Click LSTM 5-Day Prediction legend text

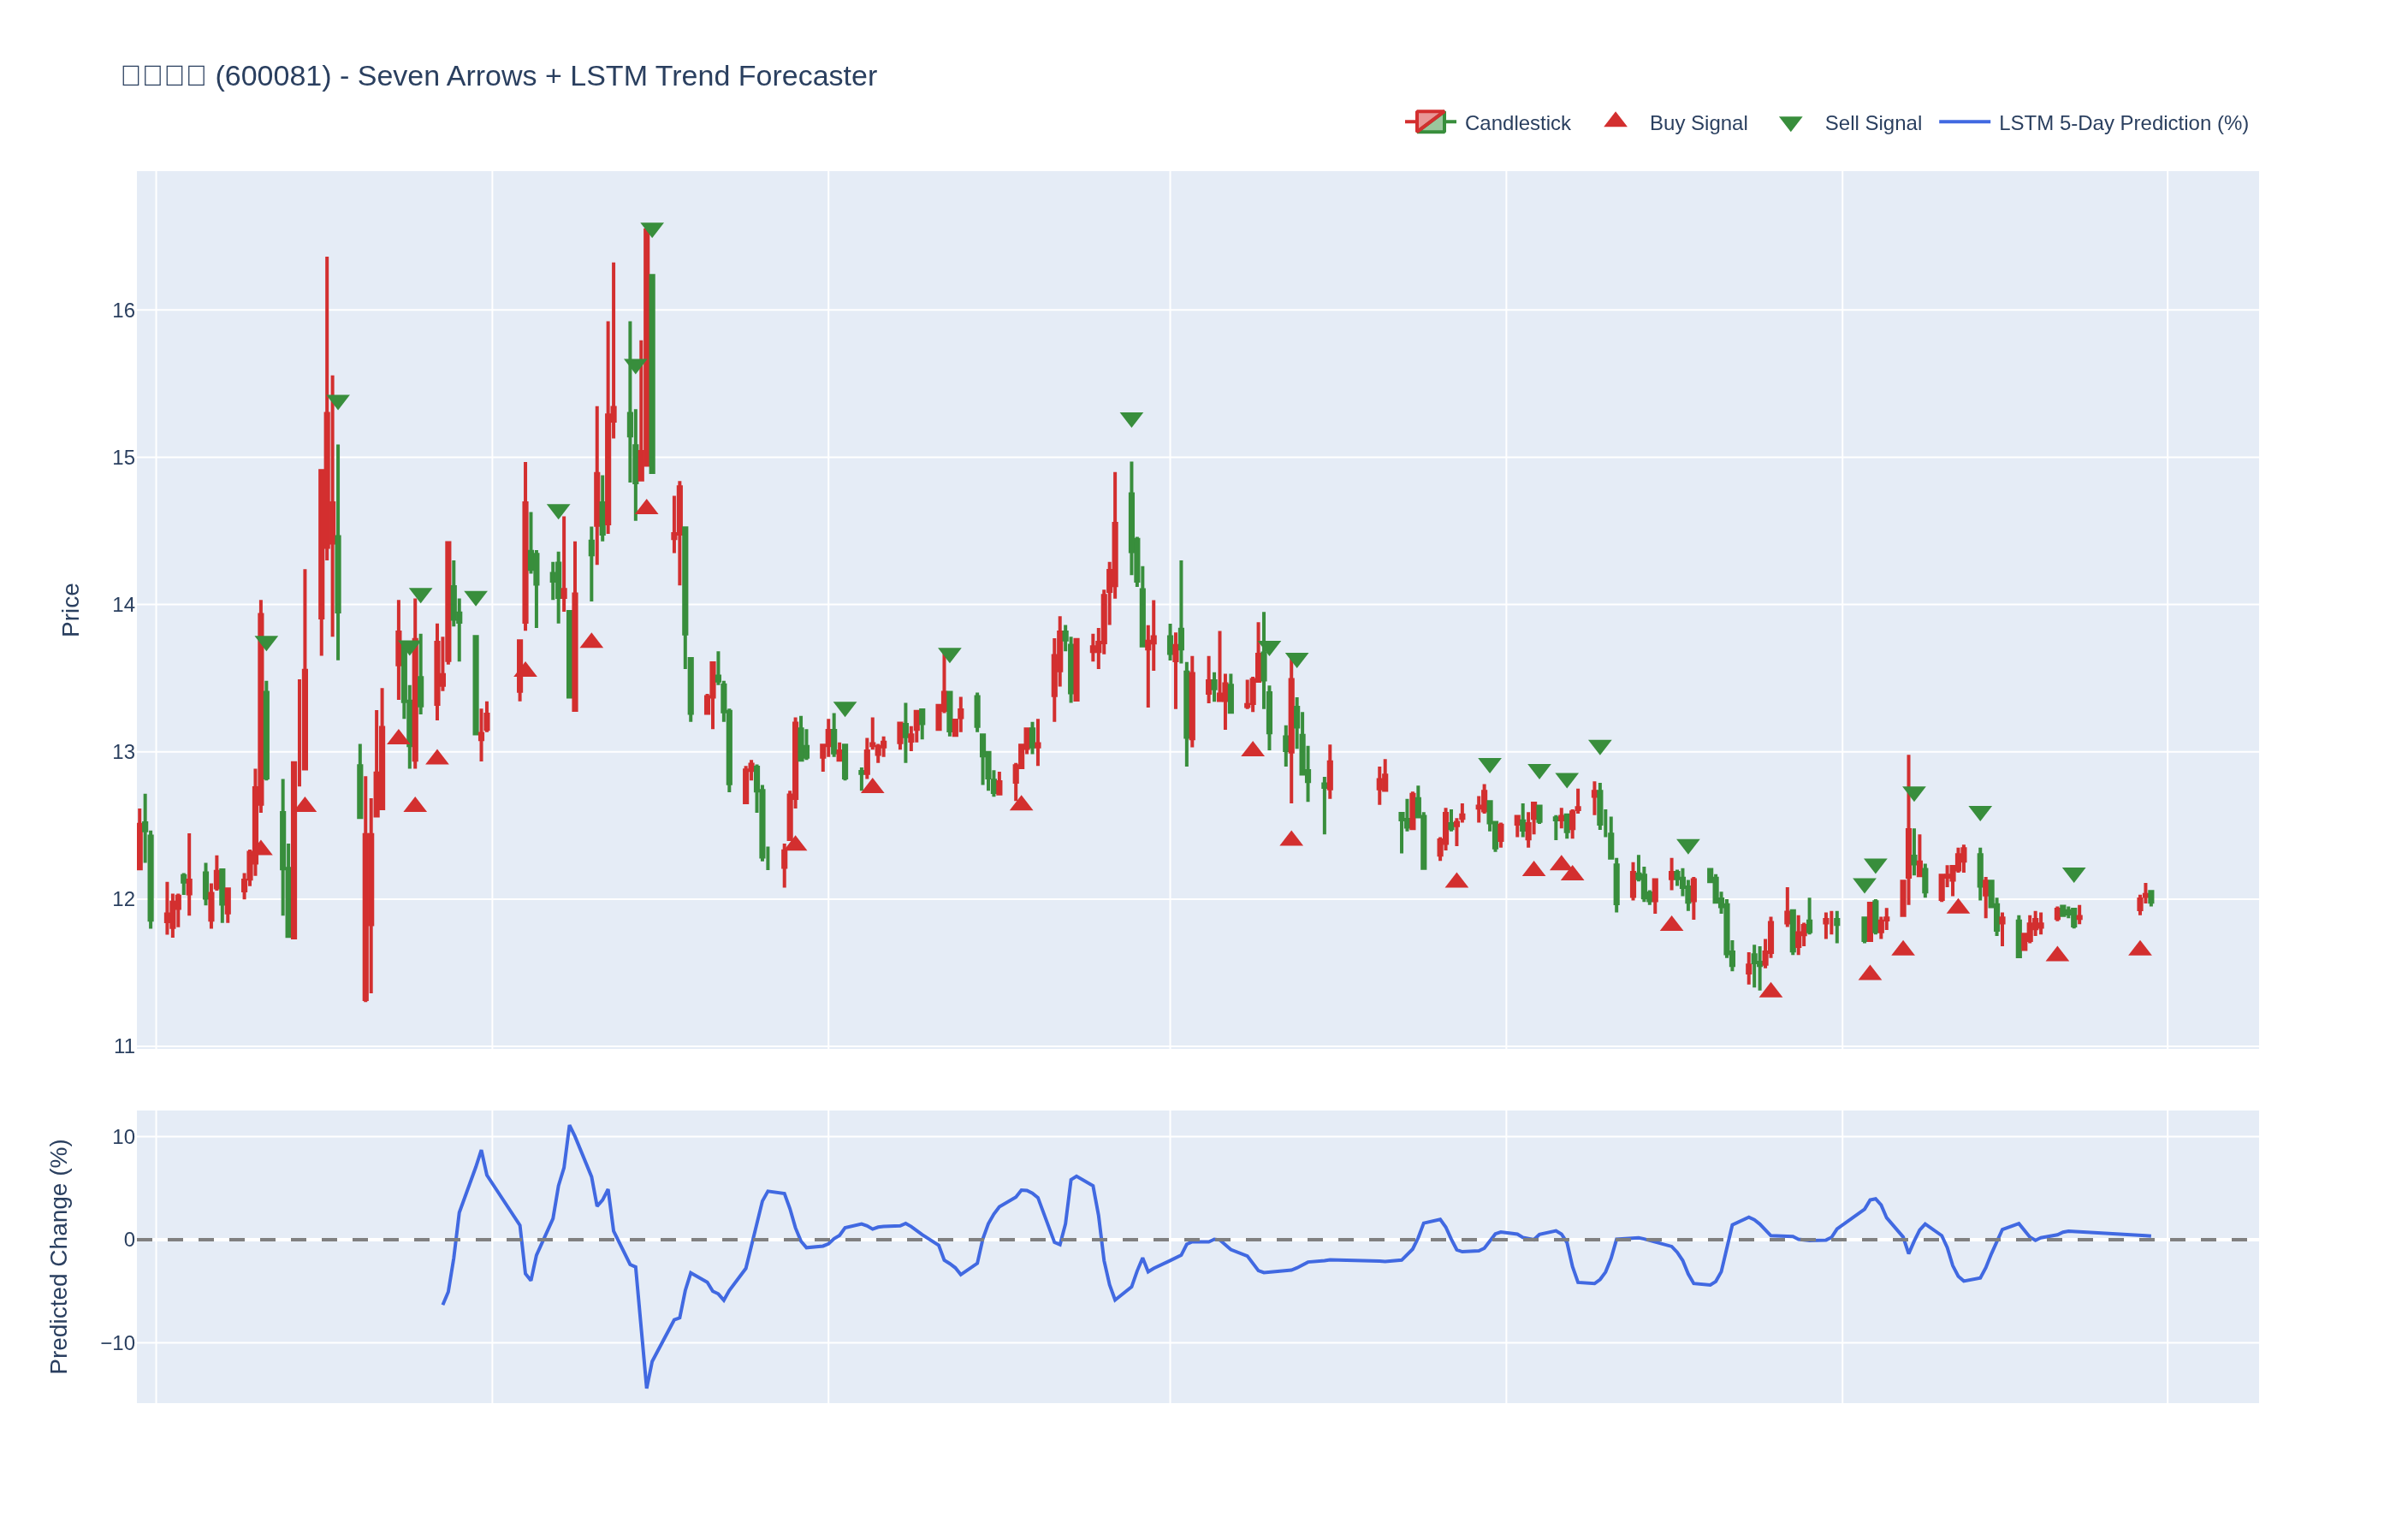2122,123
